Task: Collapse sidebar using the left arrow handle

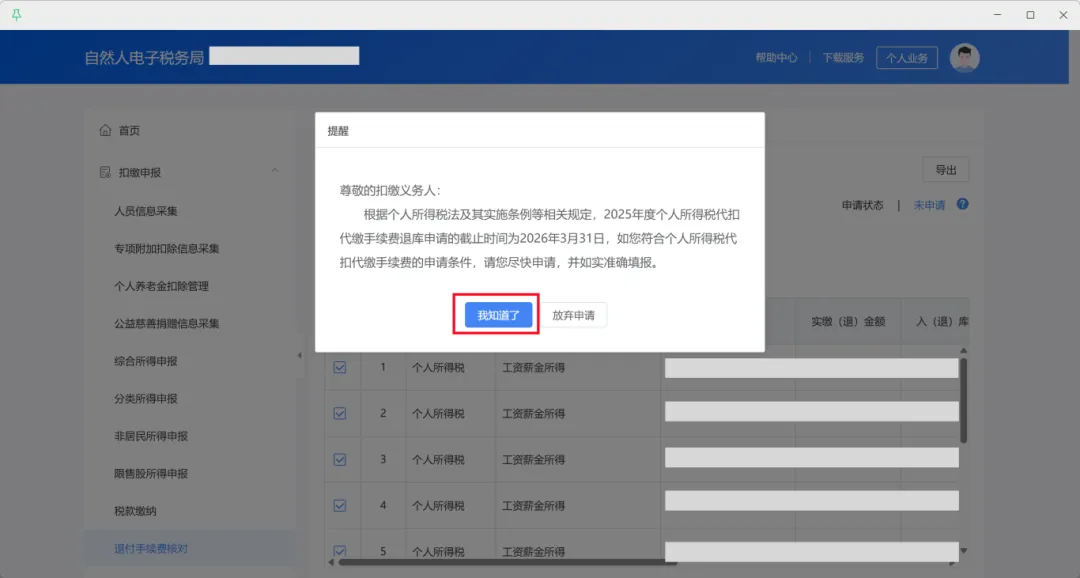Action: click(x=299, y=357)
